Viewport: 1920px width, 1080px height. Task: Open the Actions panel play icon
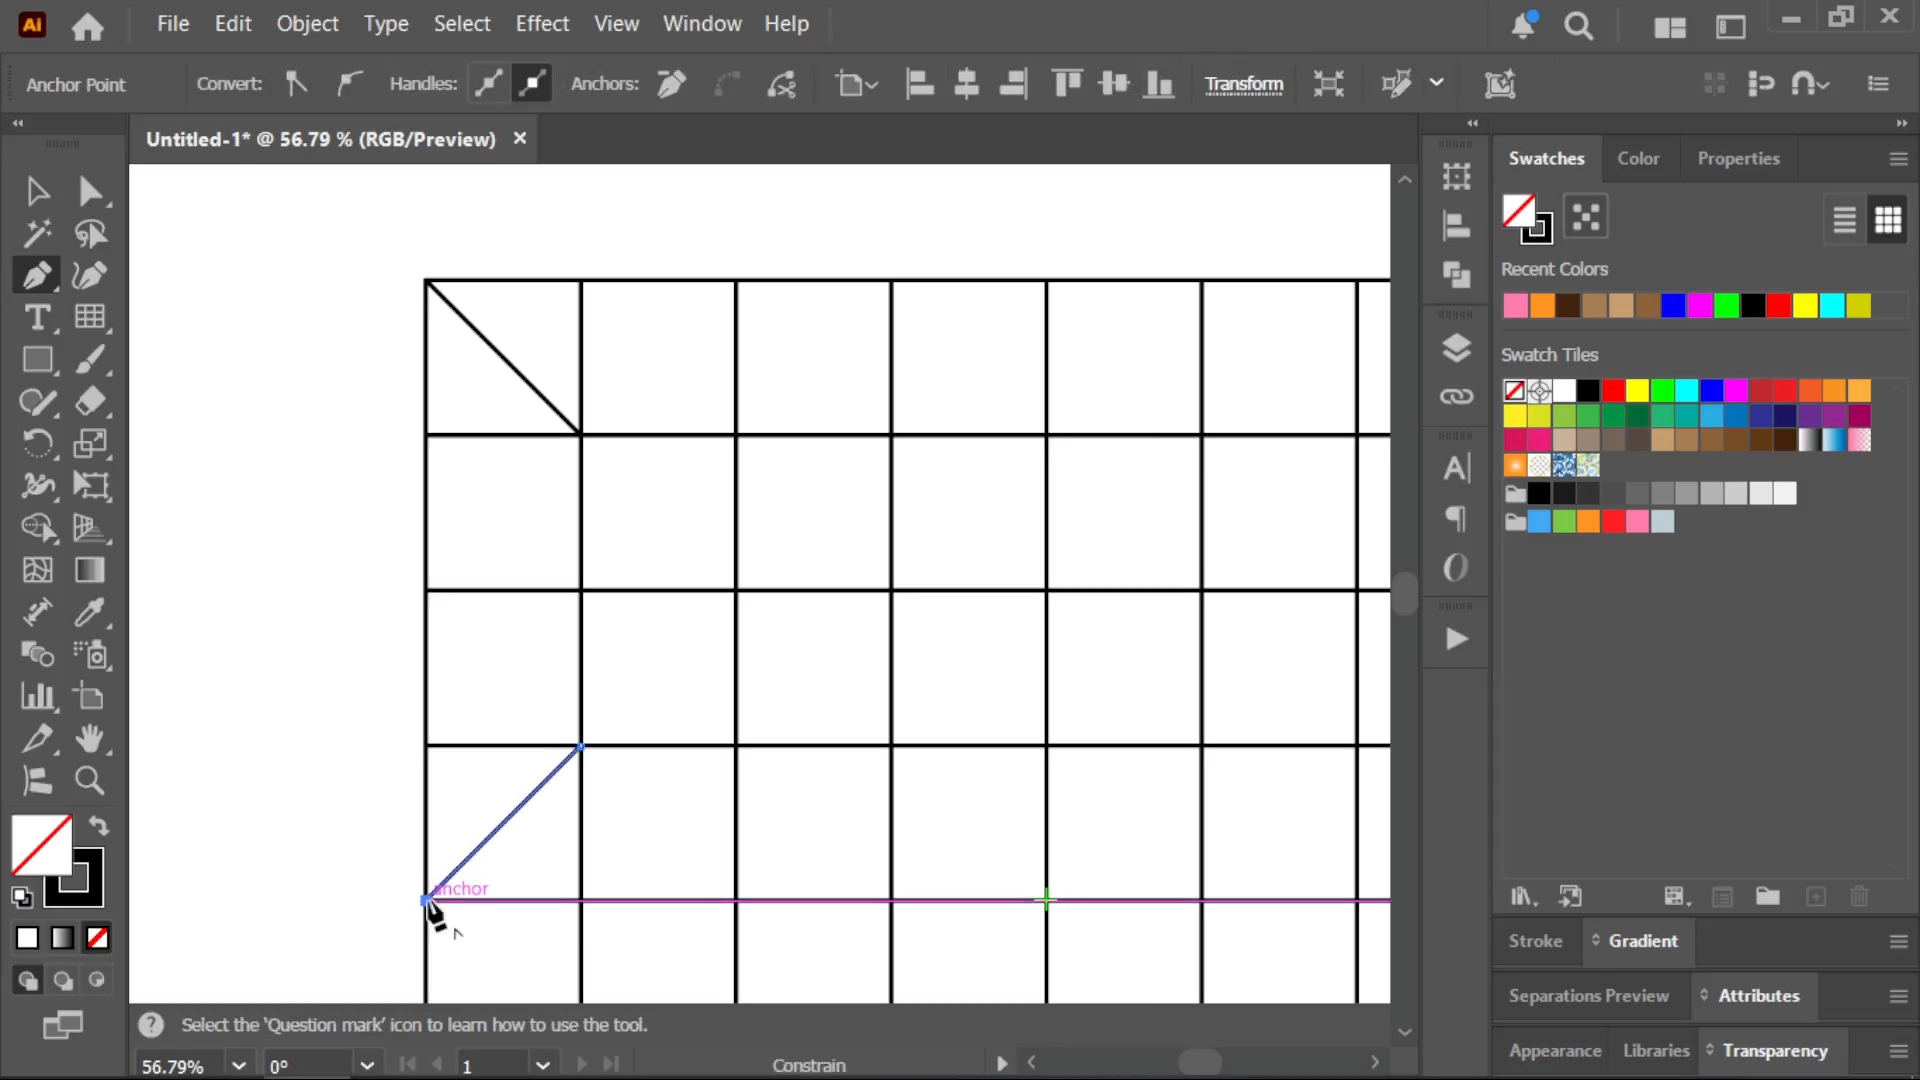pyautogui.click(x=1456, y=639)
